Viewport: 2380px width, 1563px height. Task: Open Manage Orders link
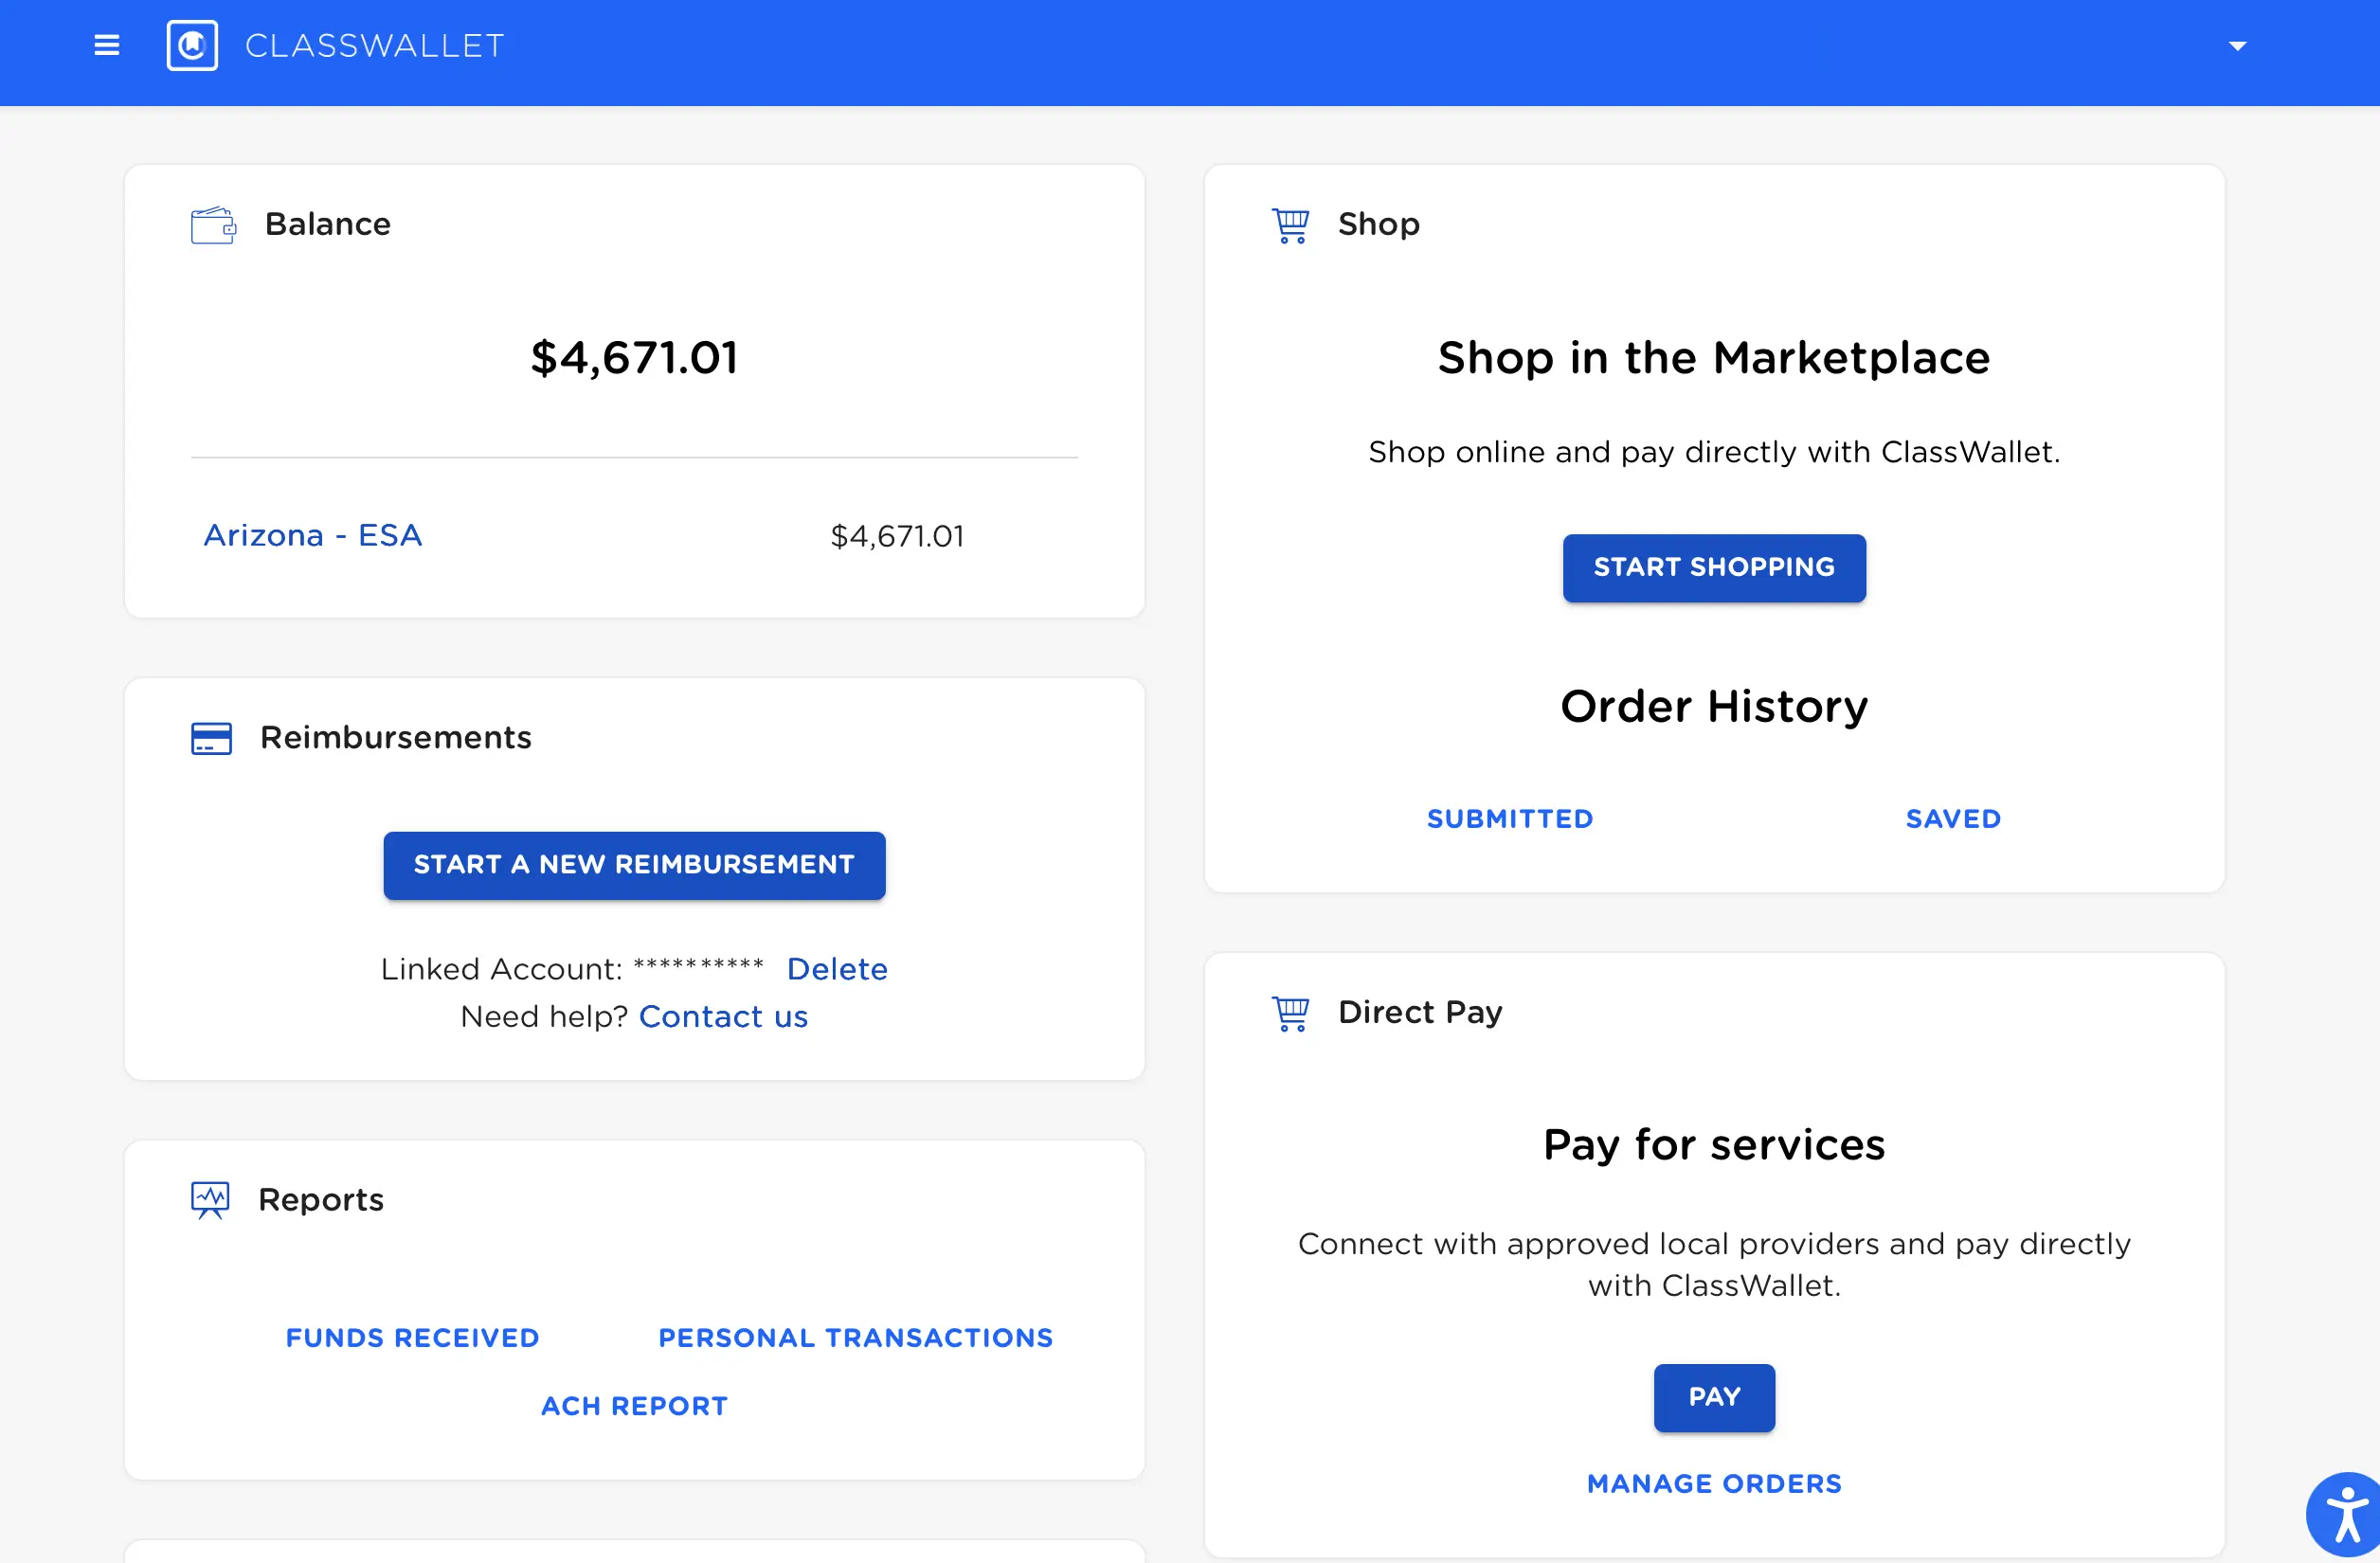pyautogui.click(x=1714, y=1484)
